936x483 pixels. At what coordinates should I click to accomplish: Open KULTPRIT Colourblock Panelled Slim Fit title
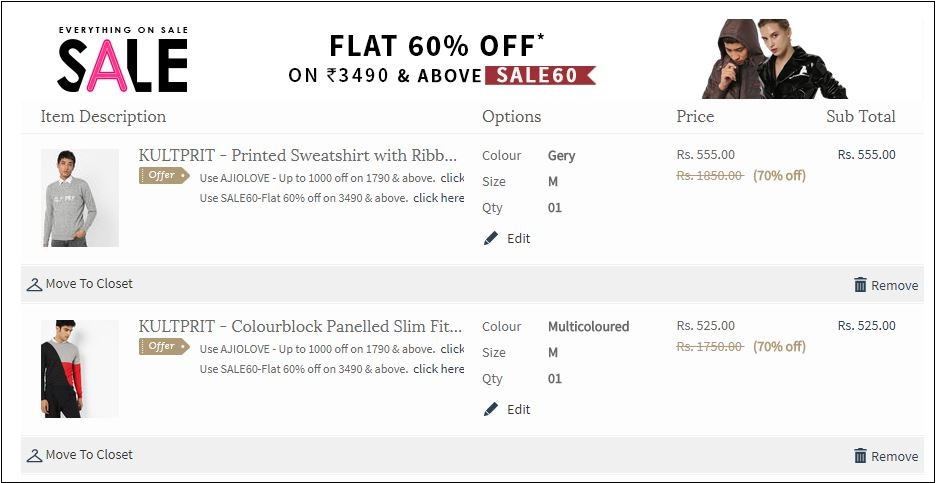tap(300, 326)
